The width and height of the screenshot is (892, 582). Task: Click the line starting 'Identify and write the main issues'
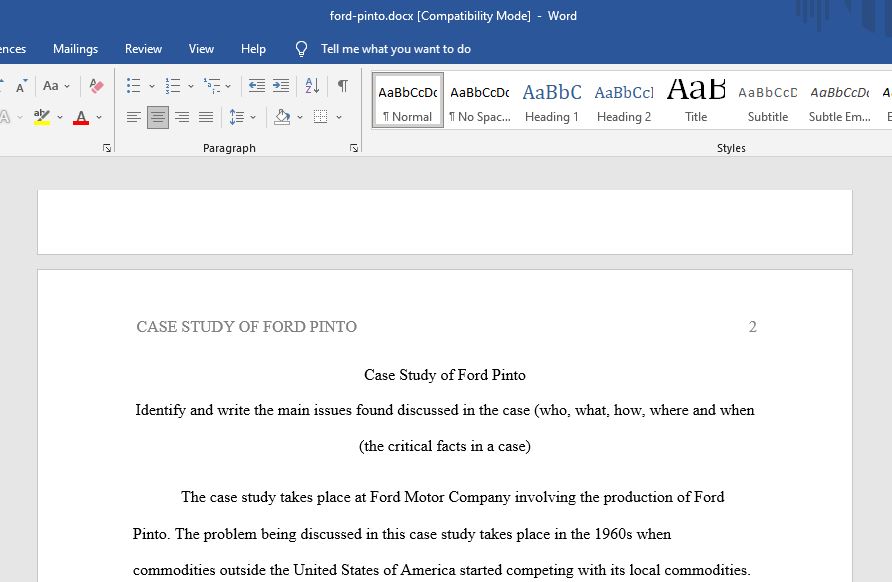pyautogui.click(x=445, y=410)
